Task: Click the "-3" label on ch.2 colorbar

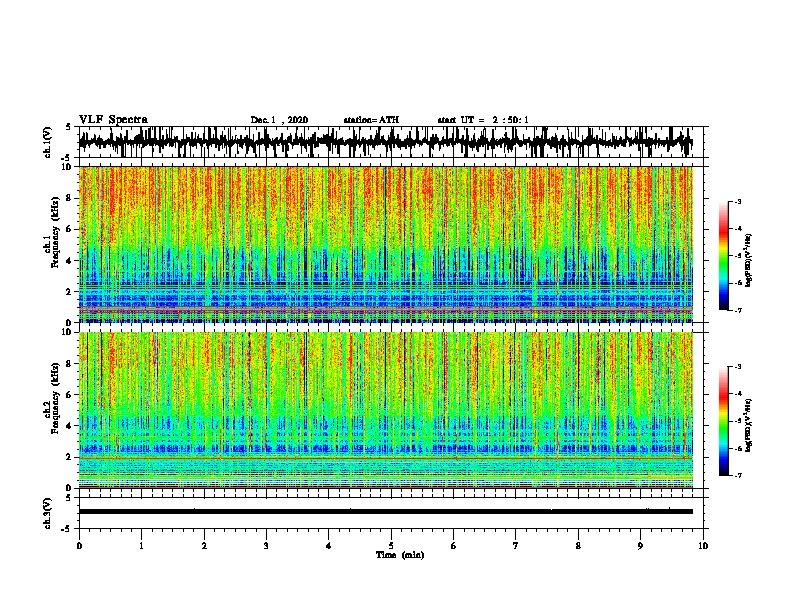Action: click(737, 367)
